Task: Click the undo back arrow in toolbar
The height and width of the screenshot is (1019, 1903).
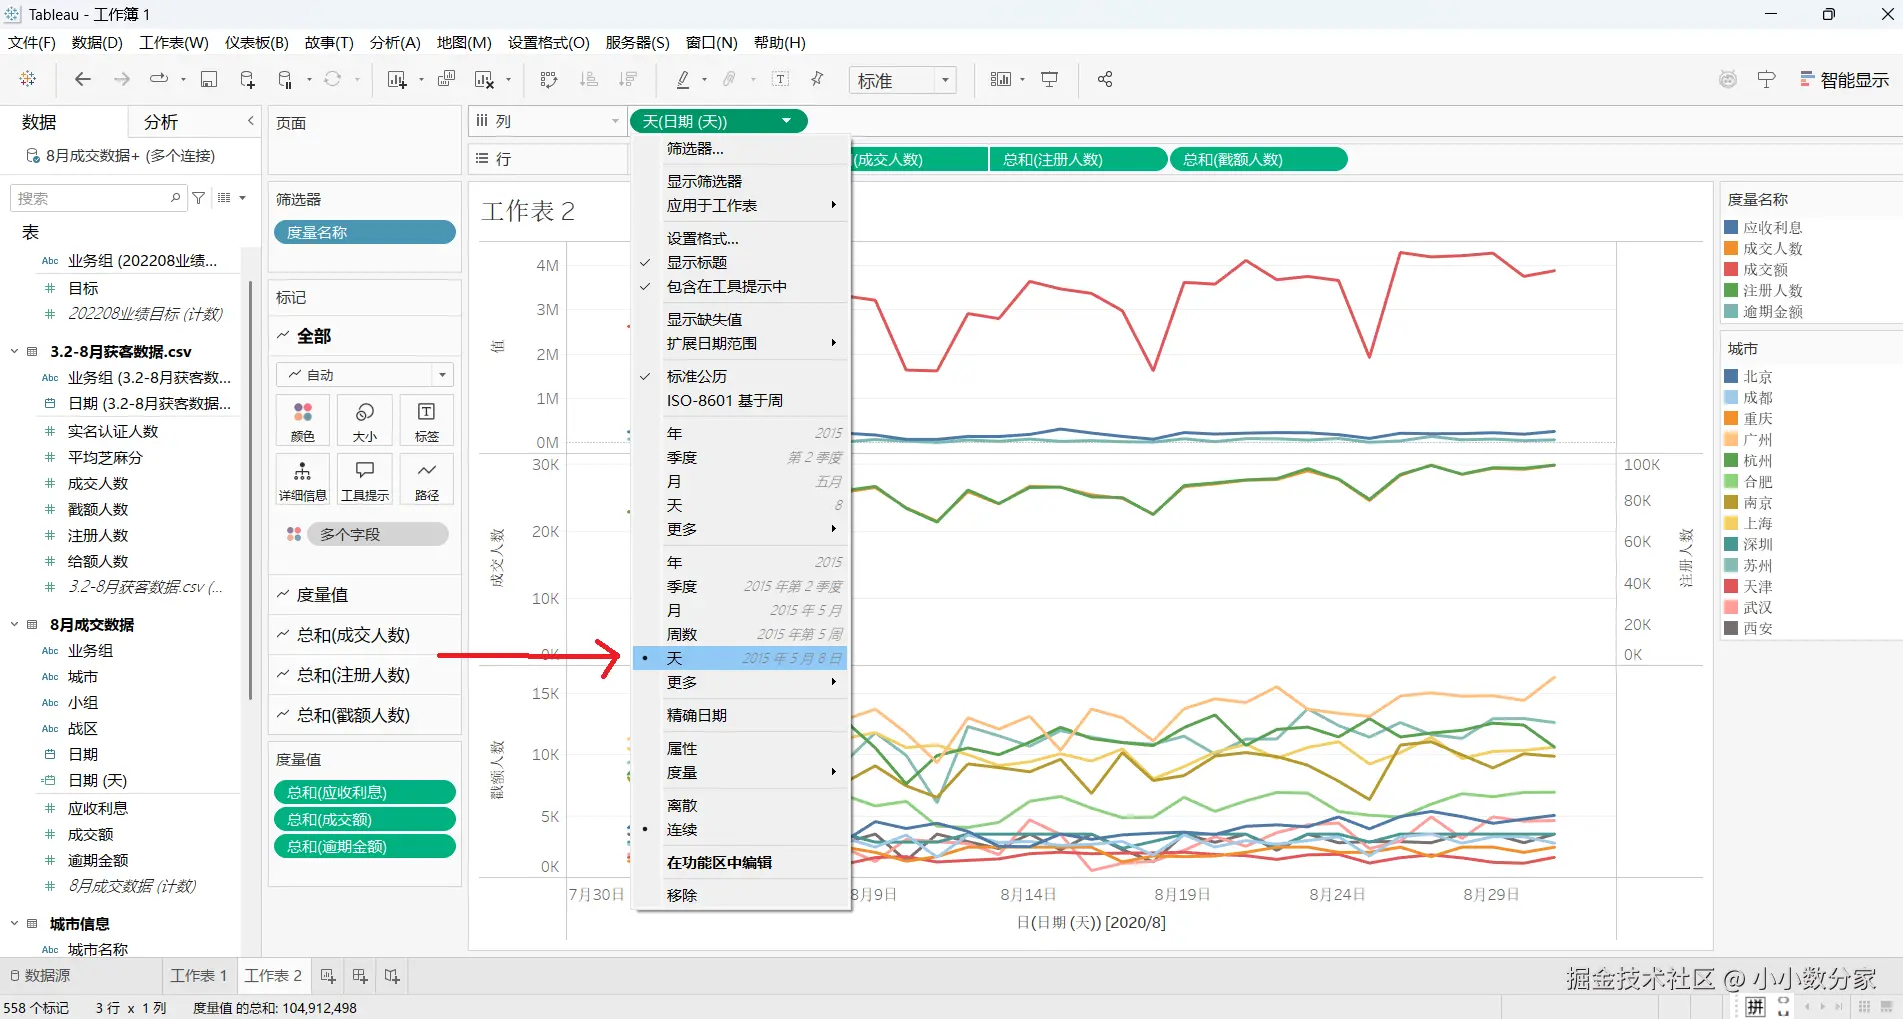Action: pos(83,79)
